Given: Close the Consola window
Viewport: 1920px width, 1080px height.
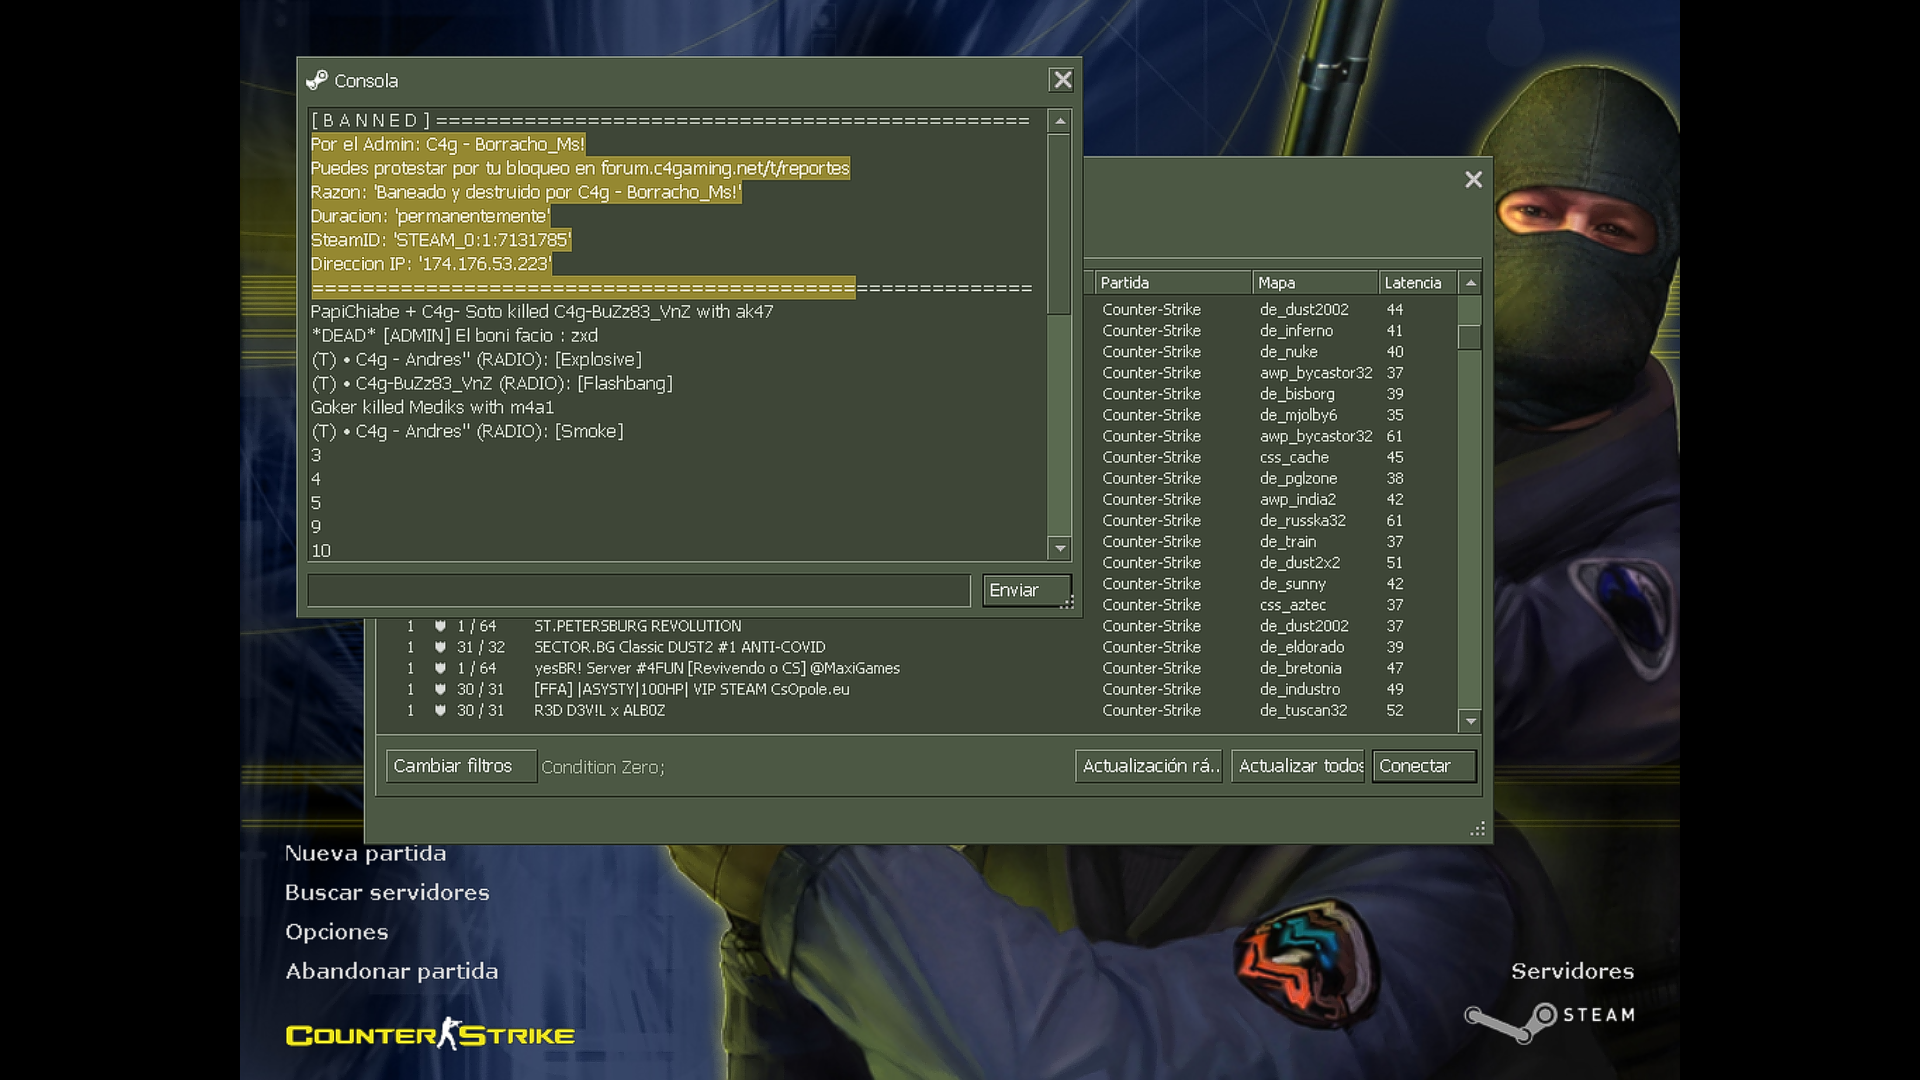Looking at the screenshot, I should point(1062,80).
